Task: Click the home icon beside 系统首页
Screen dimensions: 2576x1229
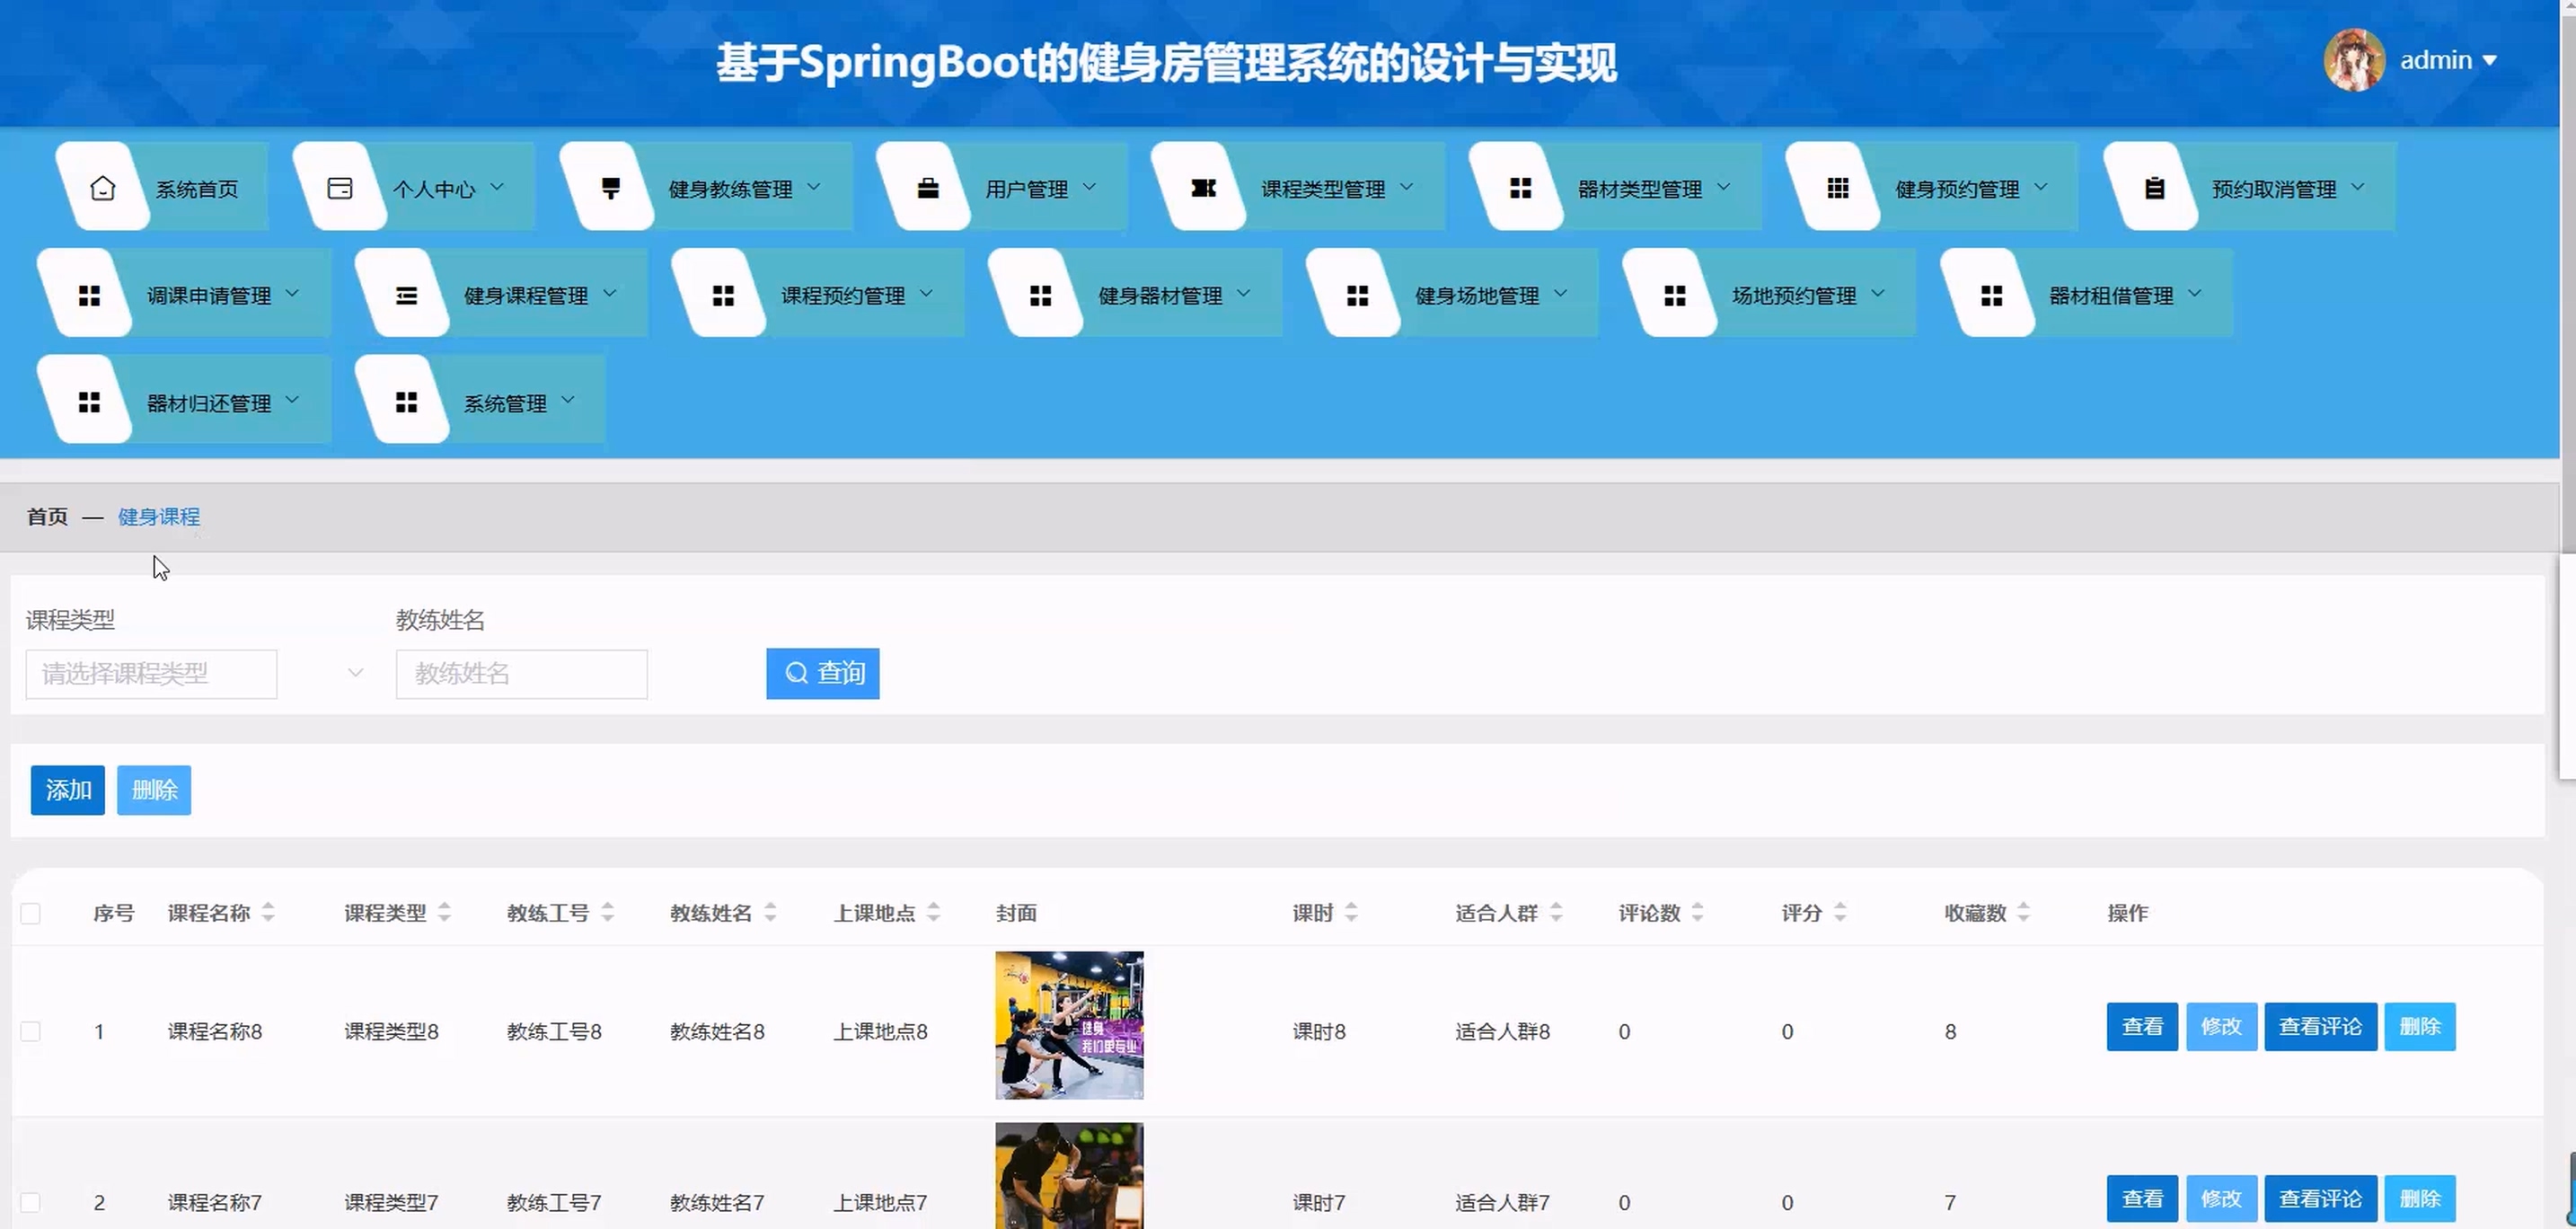Action: point(103,188)
